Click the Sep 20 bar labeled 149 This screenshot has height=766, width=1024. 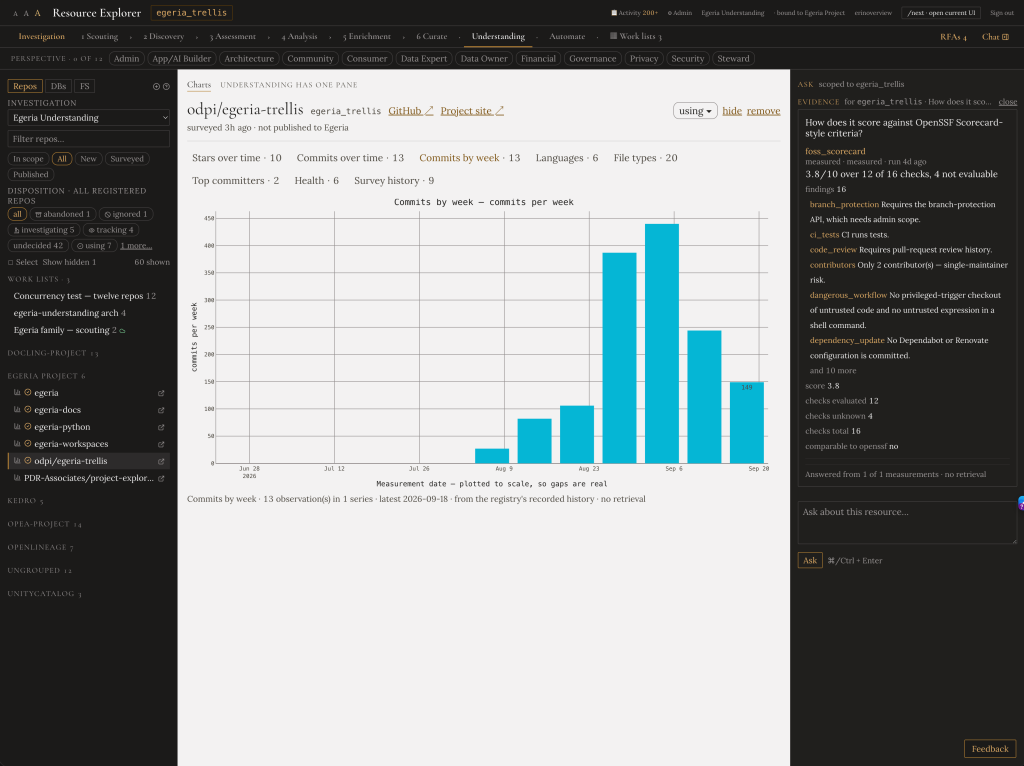point(746,423)
